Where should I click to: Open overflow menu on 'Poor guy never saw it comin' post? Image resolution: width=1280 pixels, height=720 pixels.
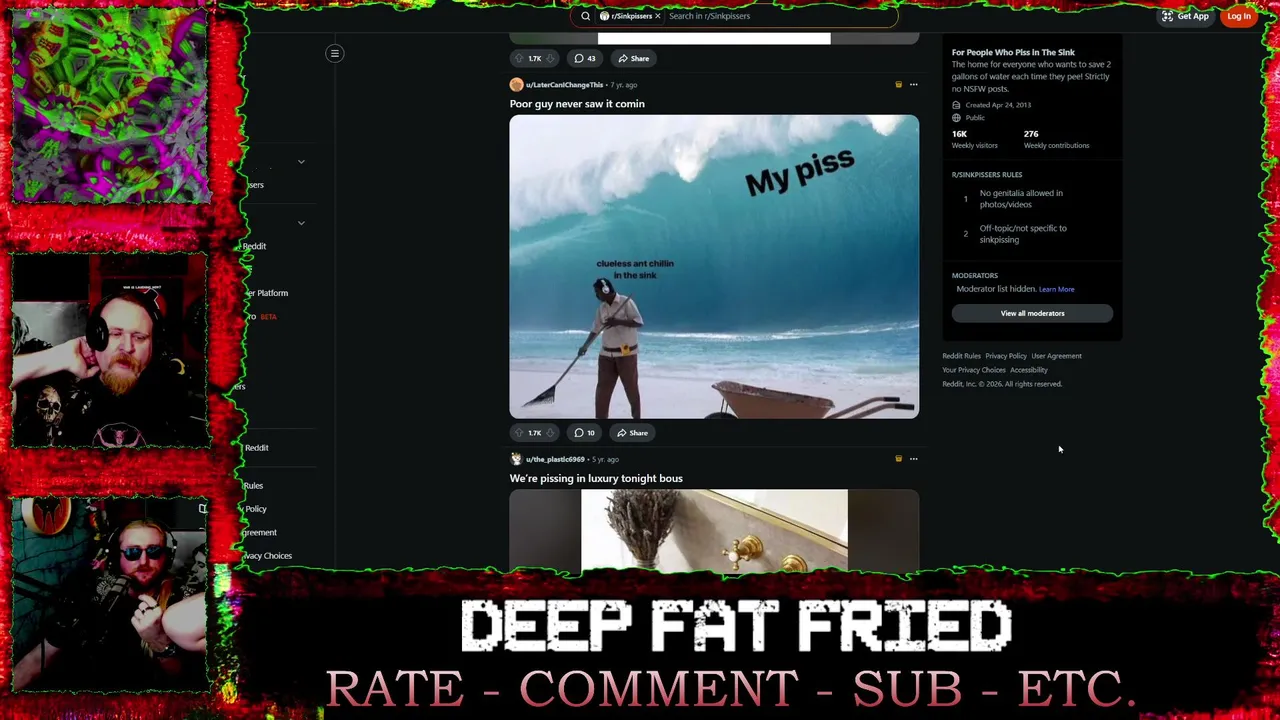pyautogui.click(x=913, y=85)
